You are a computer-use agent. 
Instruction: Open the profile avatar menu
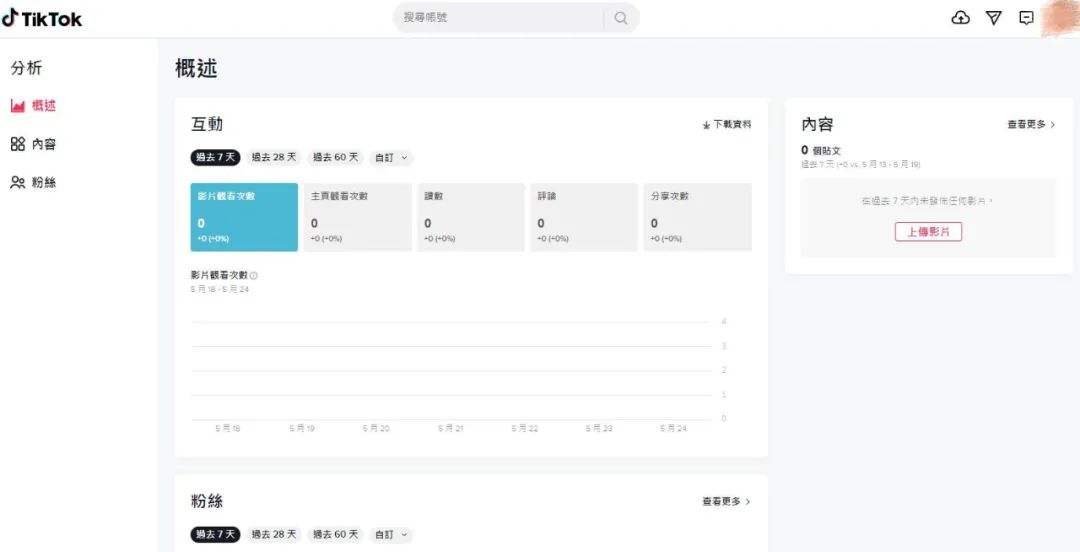[x=1059, y=18]
